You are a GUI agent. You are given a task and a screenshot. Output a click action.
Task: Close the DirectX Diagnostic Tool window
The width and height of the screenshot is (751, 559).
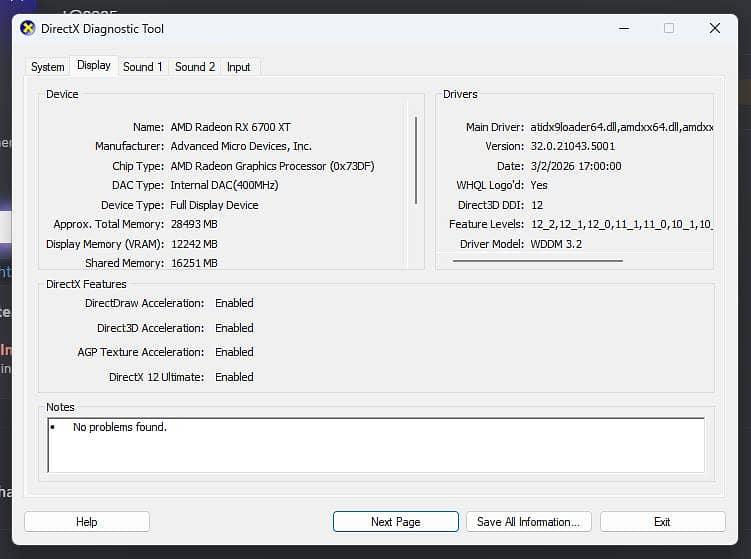click(715, 29)
